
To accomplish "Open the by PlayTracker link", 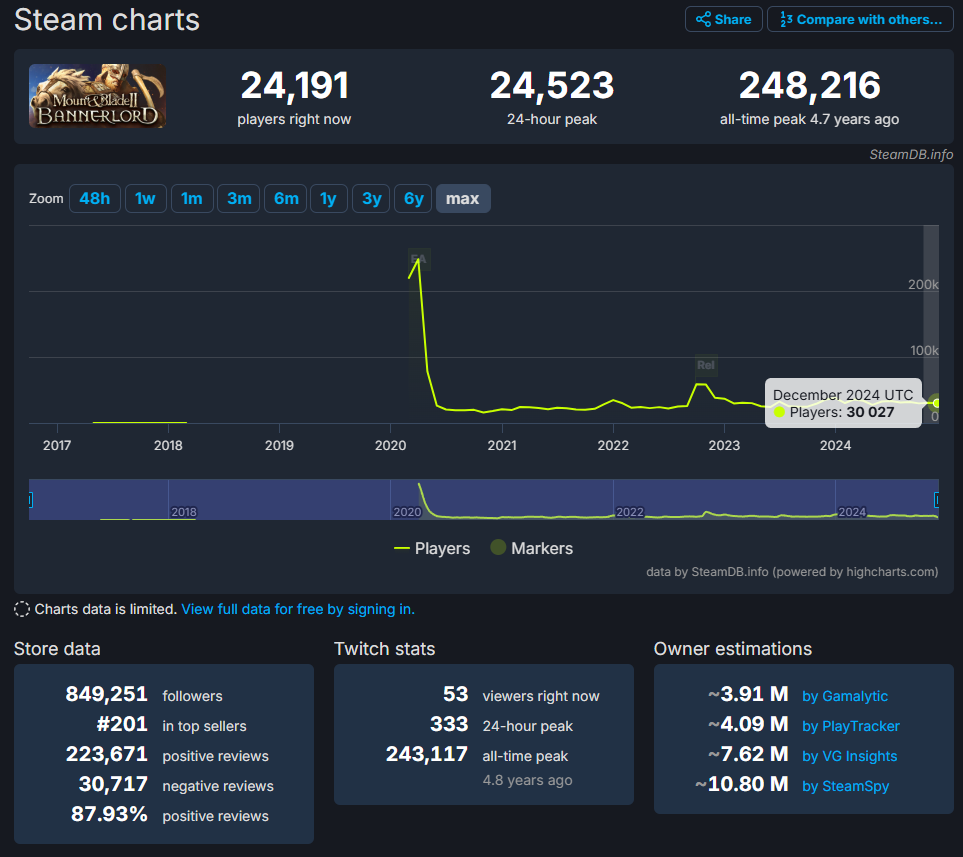I will 851,726.
